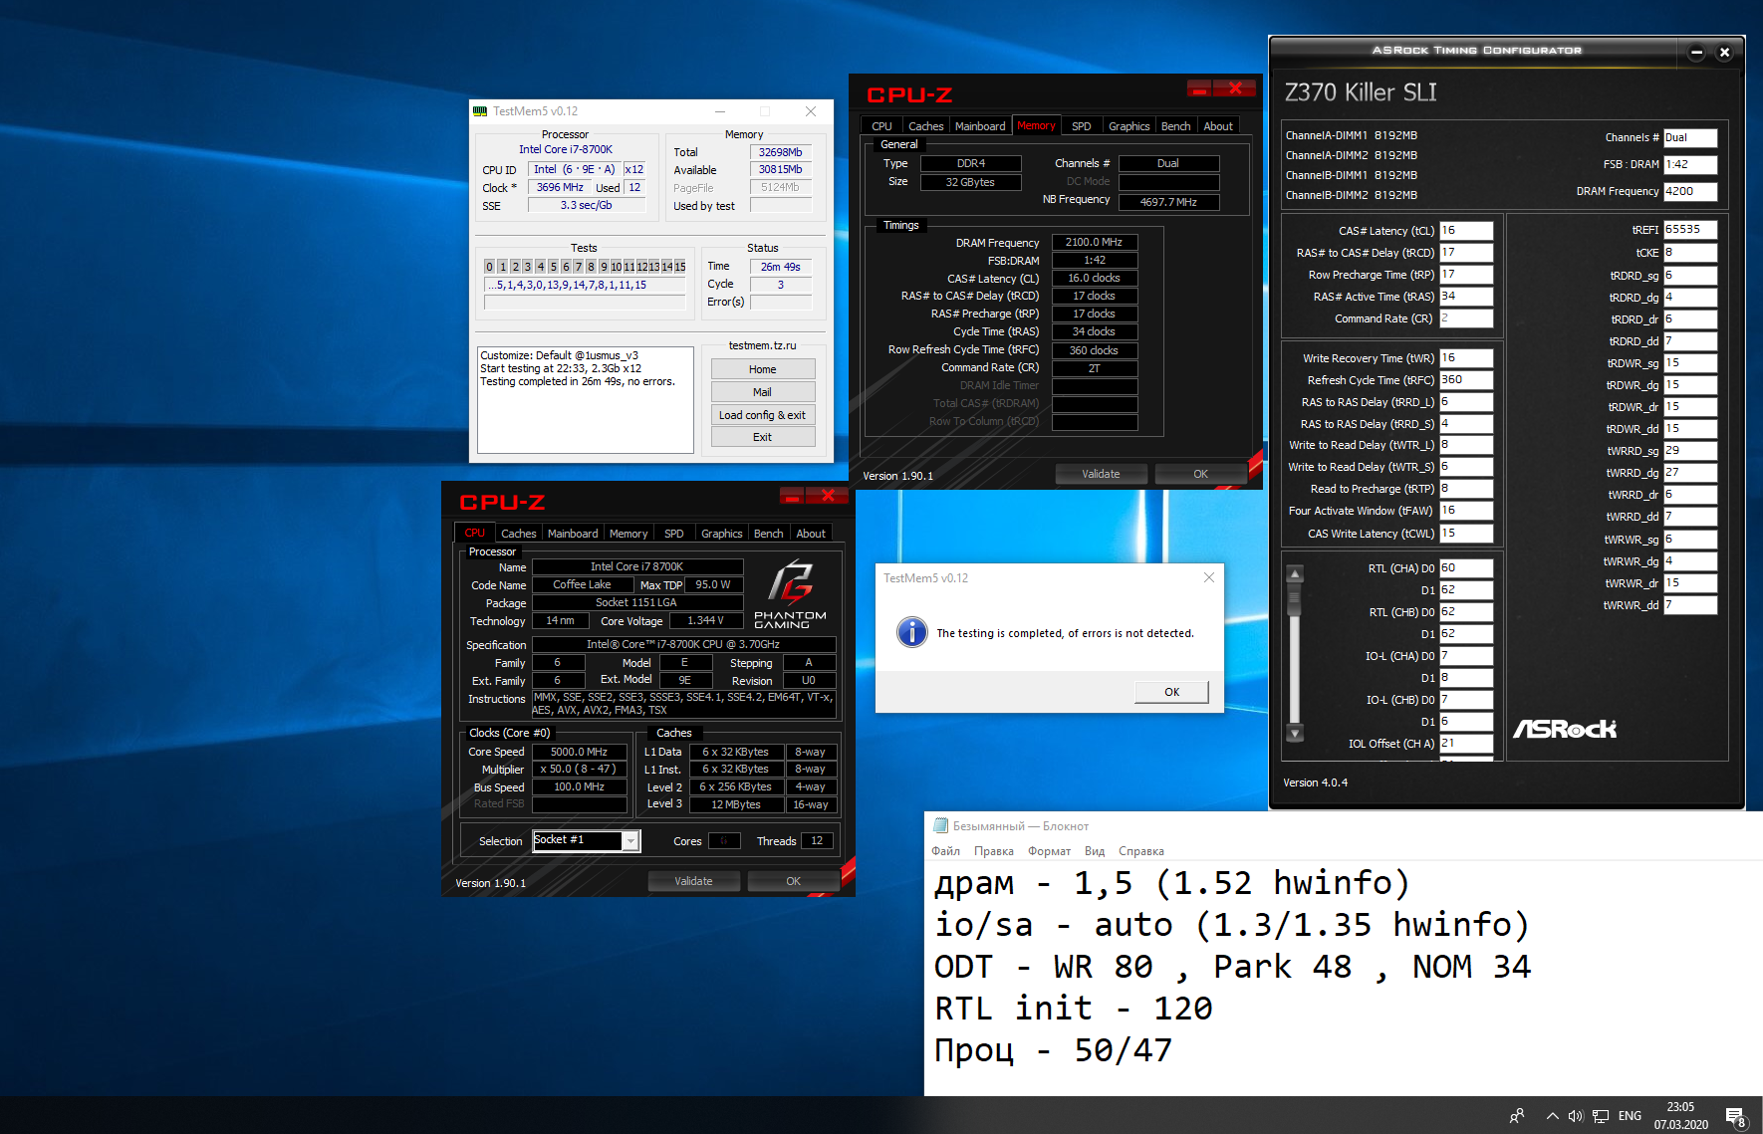Open About tab in the upper CPU-Z window
Screen dimensions: 1763x1134
click(1217, 126)
